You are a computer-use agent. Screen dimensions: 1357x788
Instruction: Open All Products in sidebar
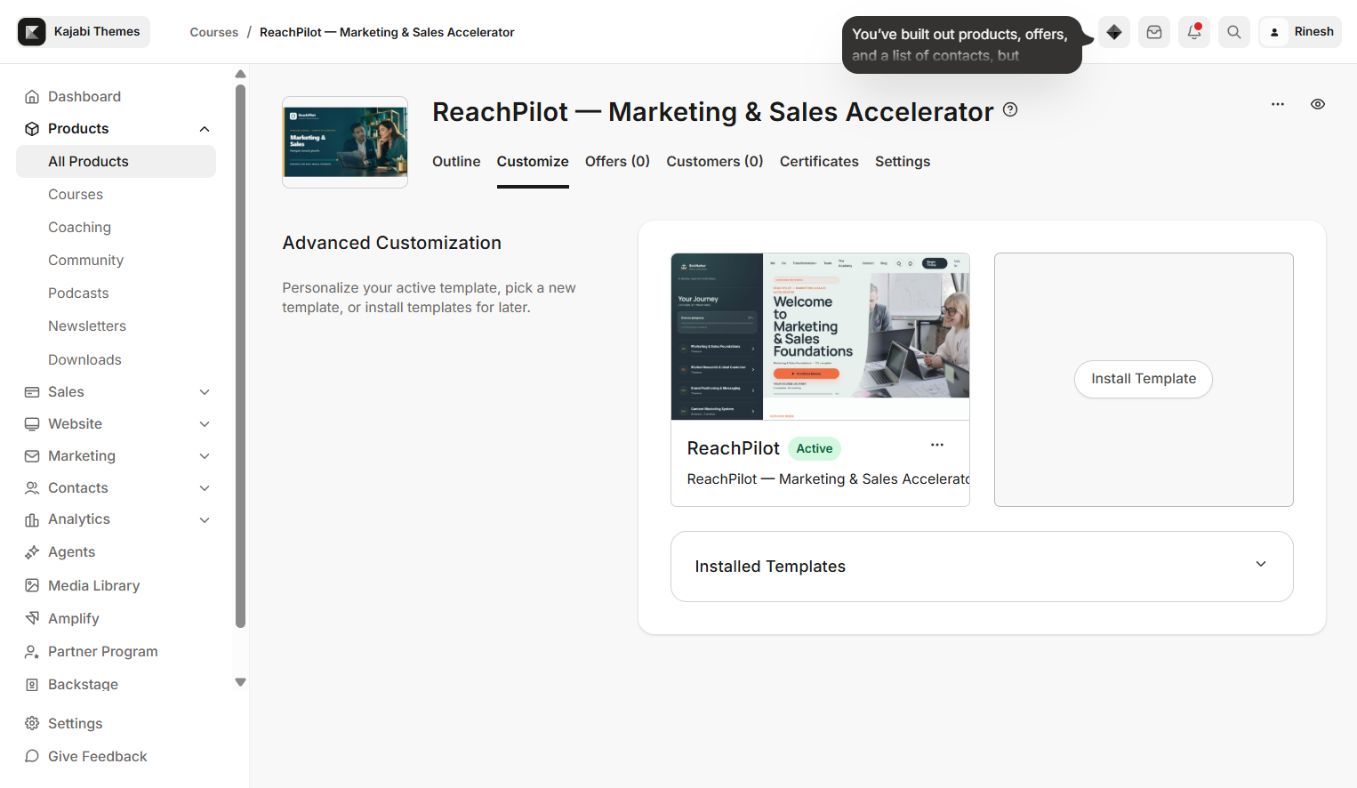coord(116,161)
